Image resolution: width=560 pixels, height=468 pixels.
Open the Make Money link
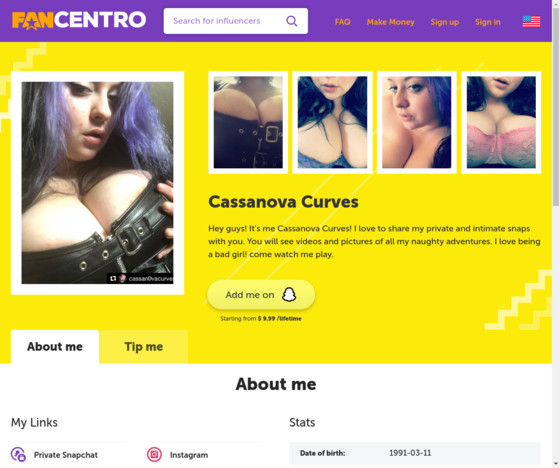coord(390,22)
